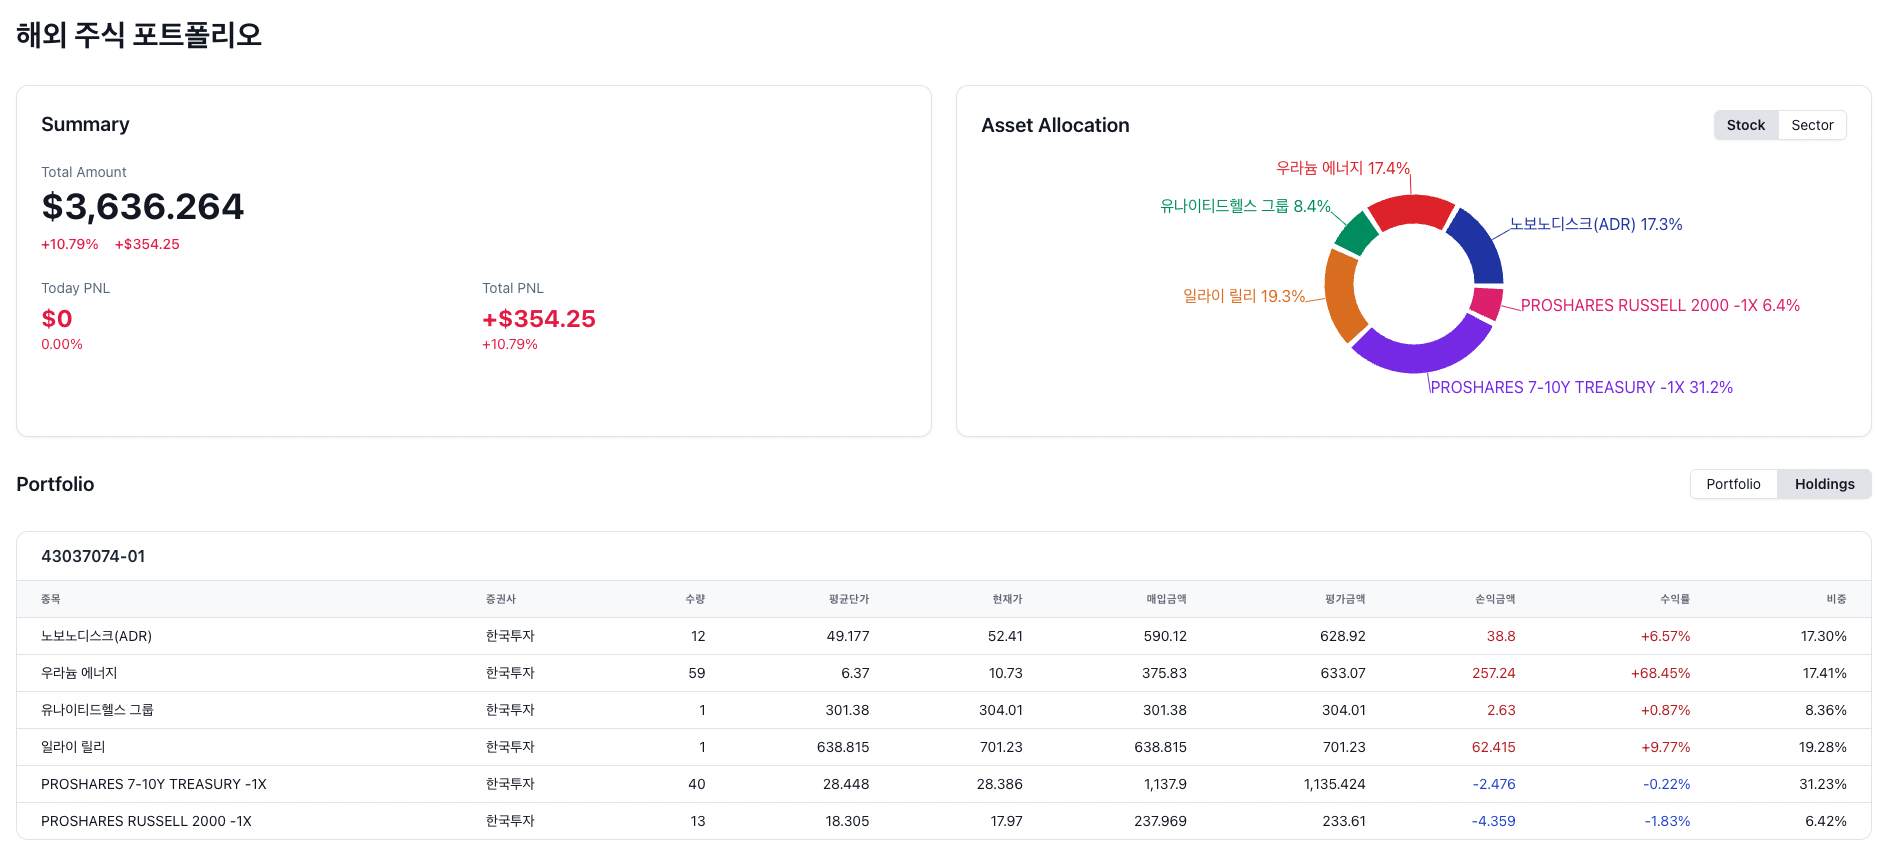Viewport: 1894px width, 864px height.
Task: Click the orange 일라이 릴리 donut segment
Action: coord(1343,294)
